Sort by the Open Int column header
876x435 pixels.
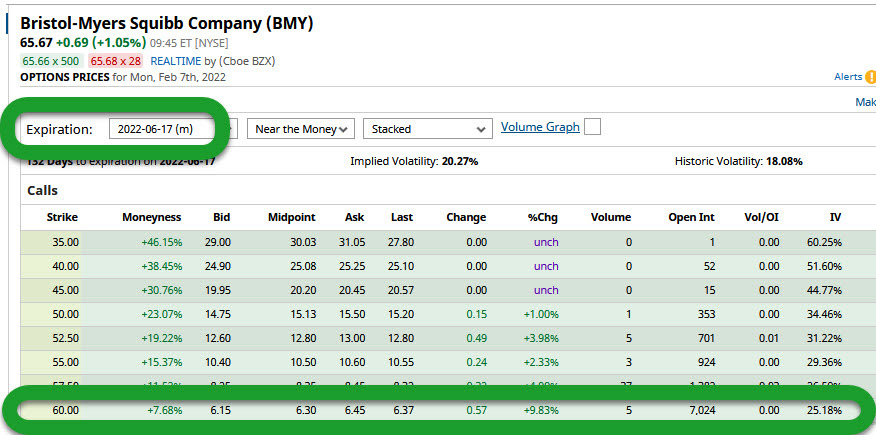tap(692, 218)
